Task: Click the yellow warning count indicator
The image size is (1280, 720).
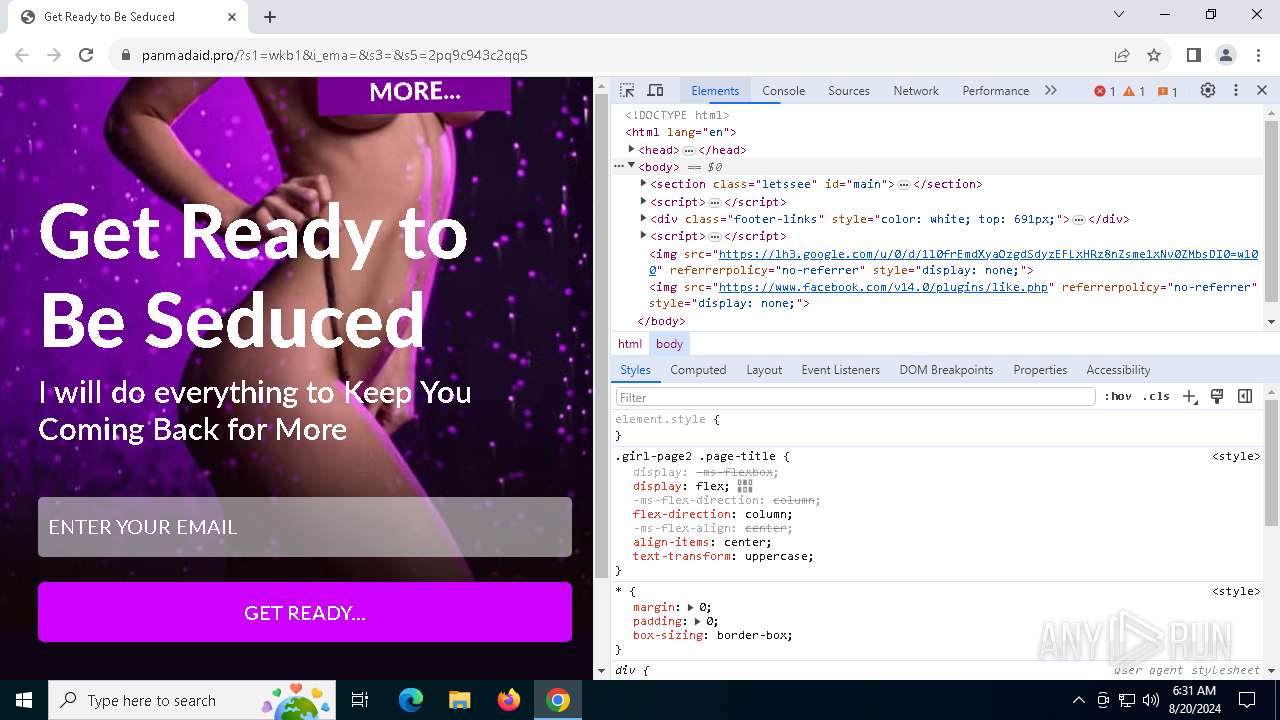Action: 1134,91
